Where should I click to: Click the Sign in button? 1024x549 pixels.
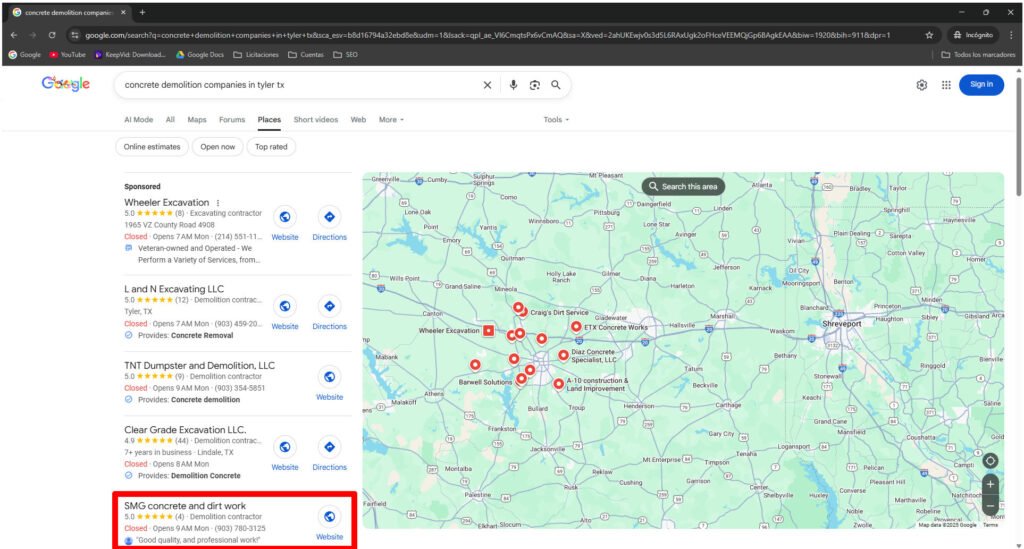tap(981, 85)
